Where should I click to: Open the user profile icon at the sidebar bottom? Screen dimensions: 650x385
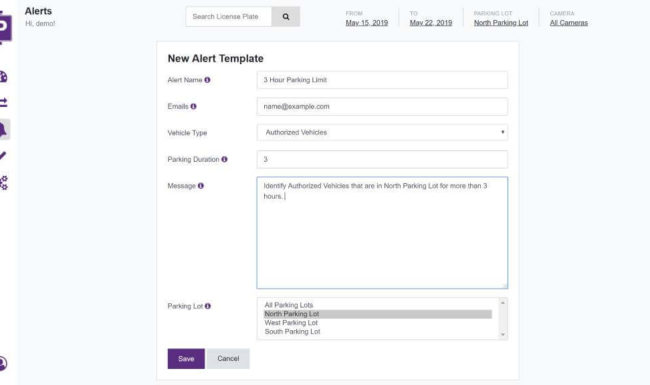pos(3,363)
